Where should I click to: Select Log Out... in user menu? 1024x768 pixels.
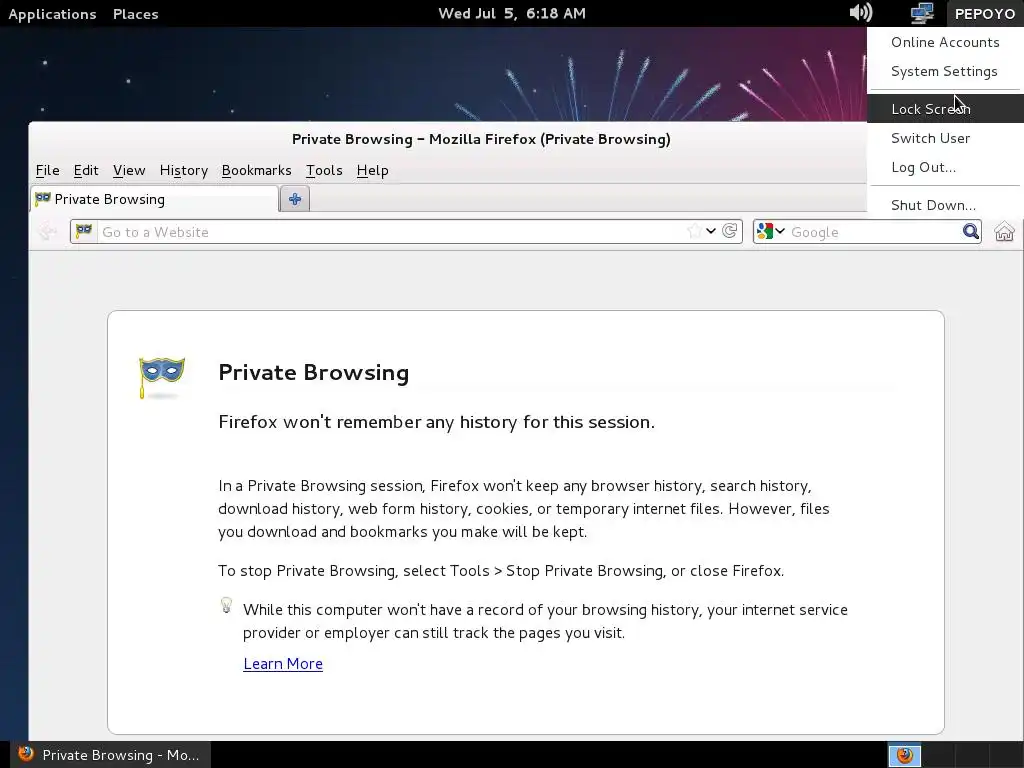(x=945, y=167)
